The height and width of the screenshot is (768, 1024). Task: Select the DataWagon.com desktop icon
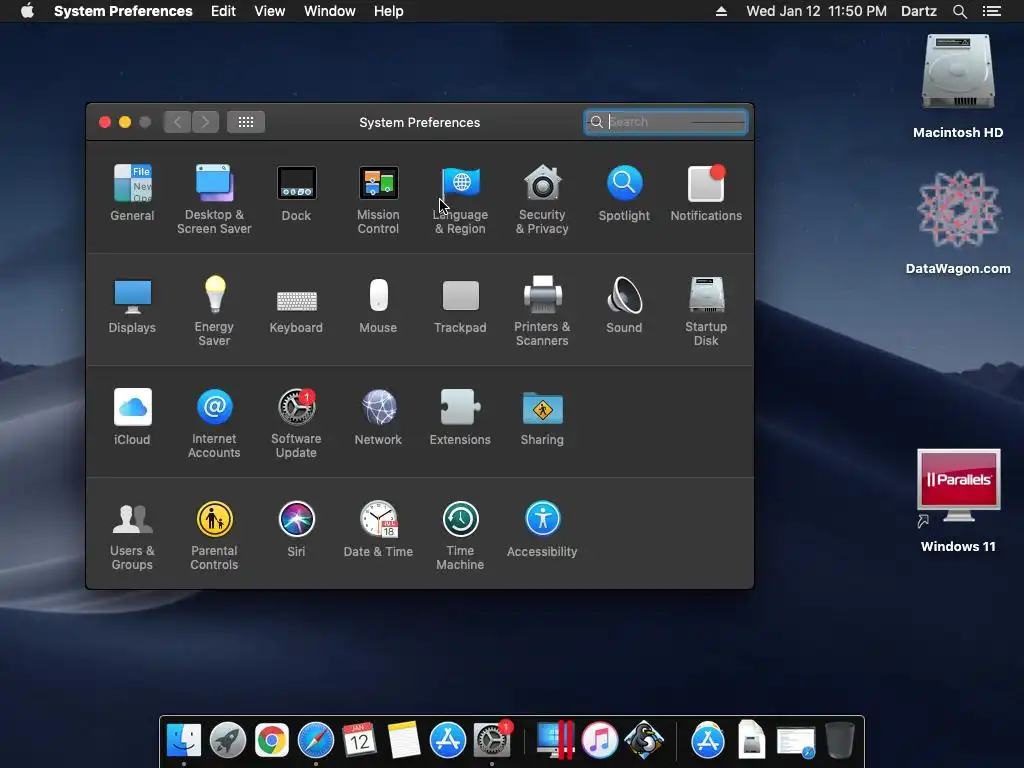click(x=958, y=223)
